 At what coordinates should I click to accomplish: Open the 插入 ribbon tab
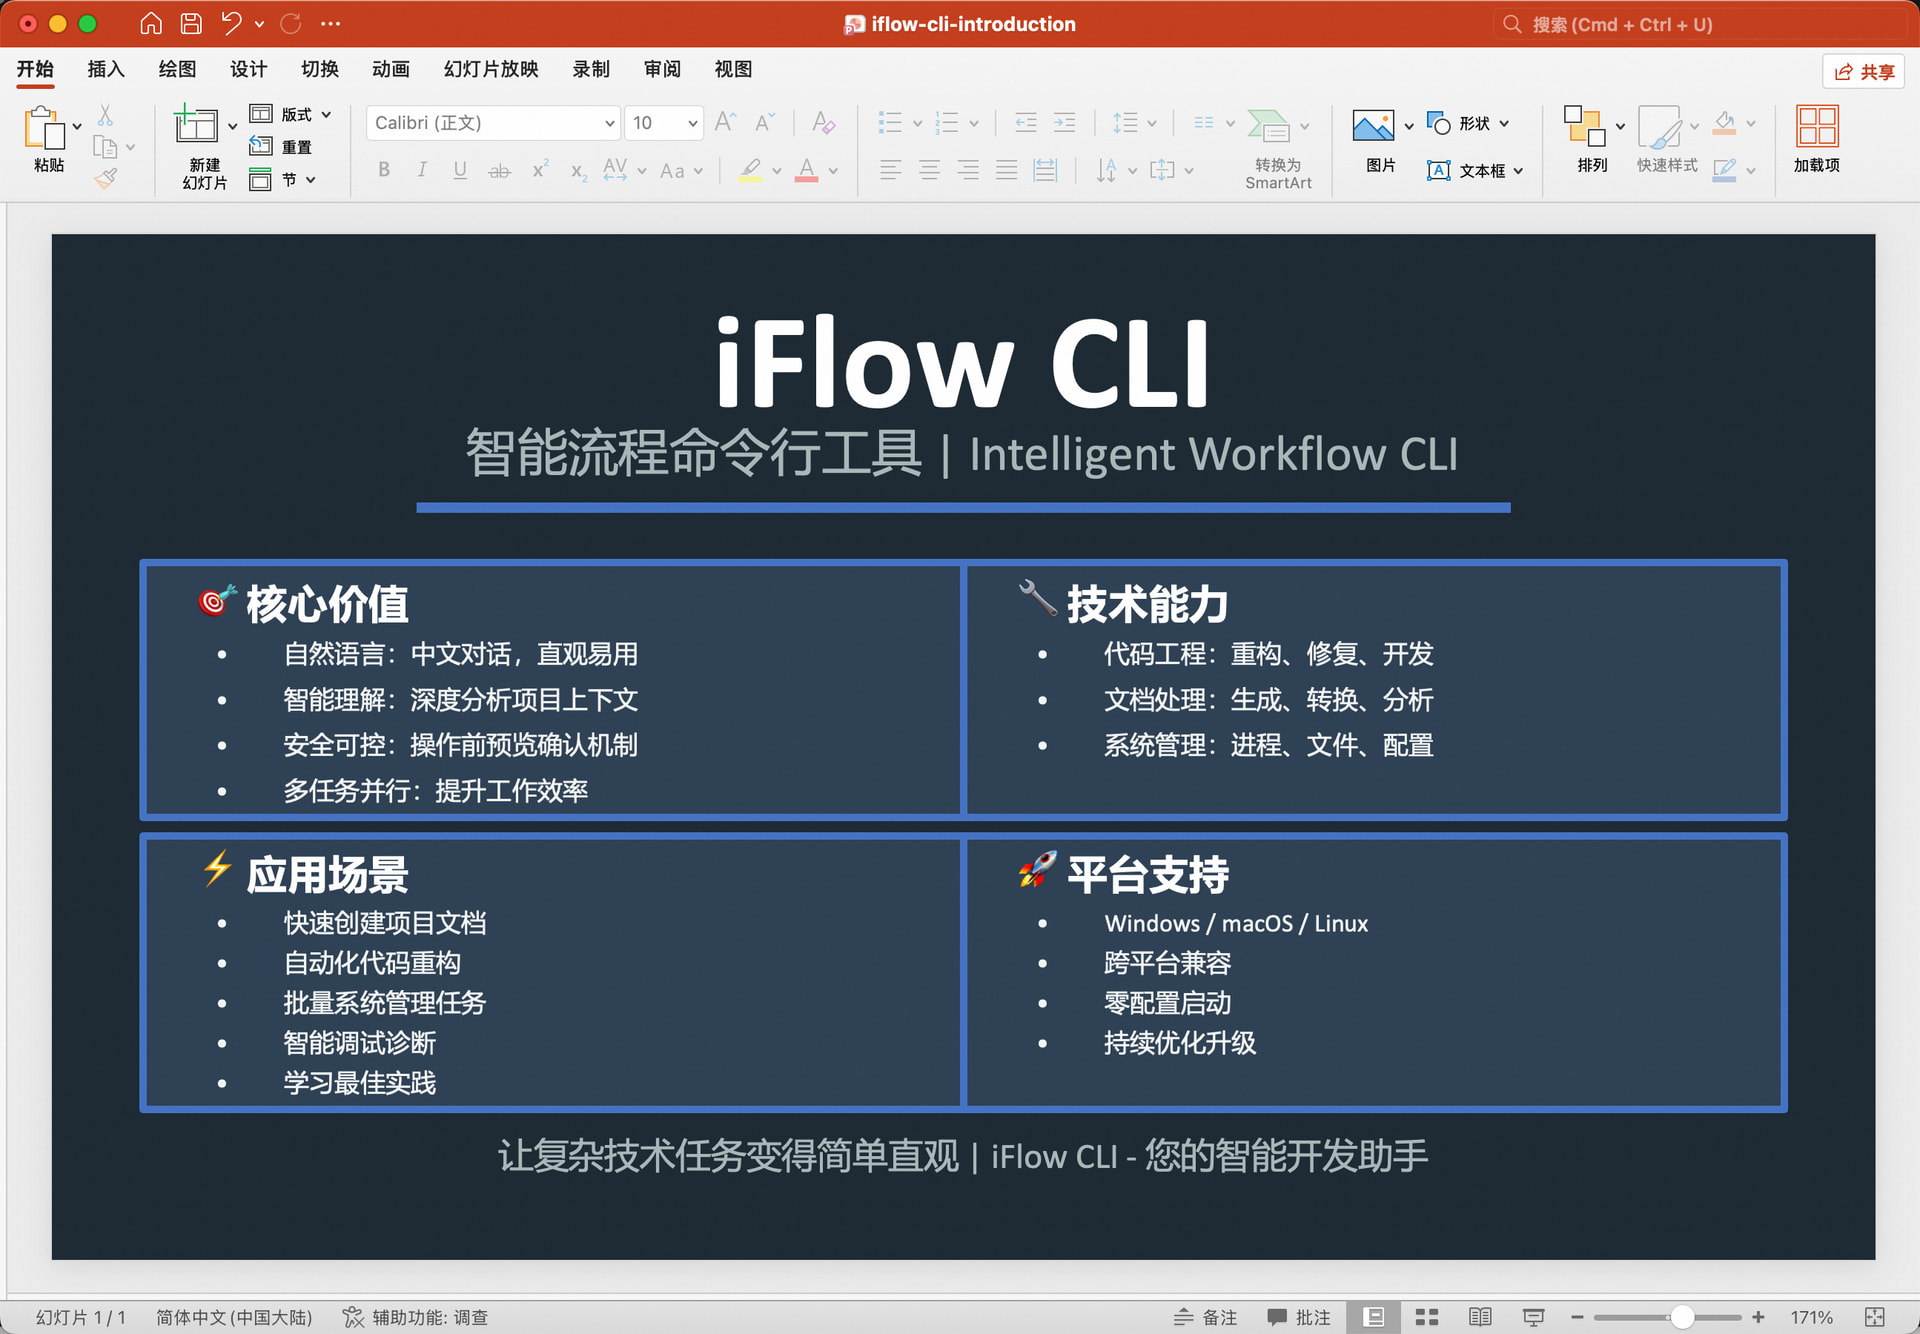click(x=106, y=69)
